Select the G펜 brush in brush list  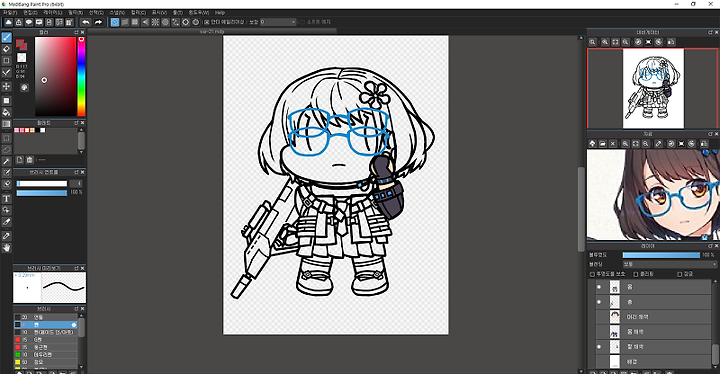tap(45, 340)
